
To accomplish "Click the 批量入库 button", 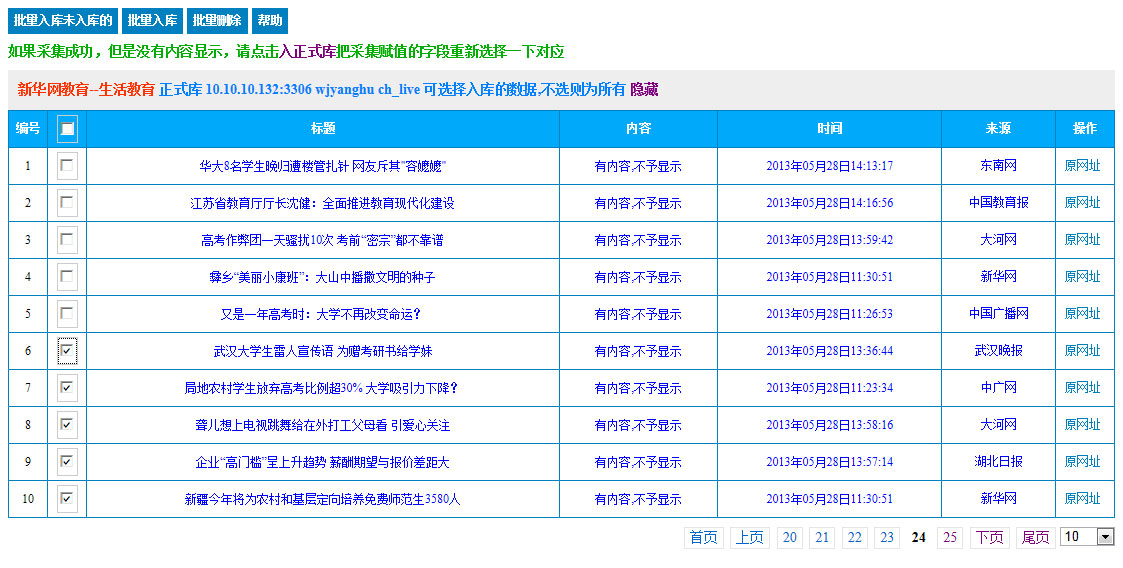I will (153, 21).
